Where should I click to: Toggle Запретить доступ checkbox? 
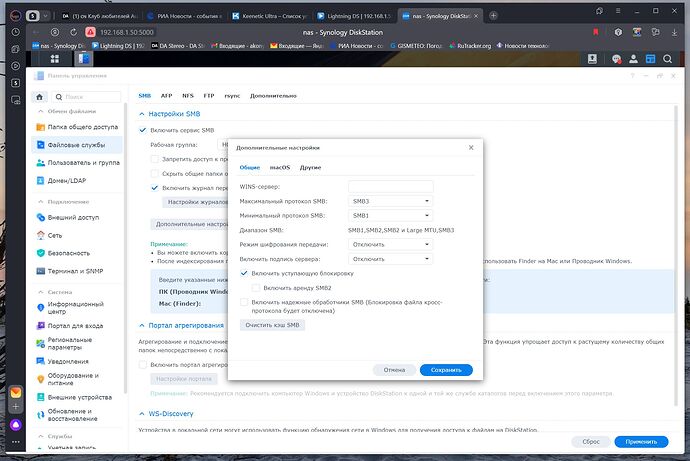point(154,159)
